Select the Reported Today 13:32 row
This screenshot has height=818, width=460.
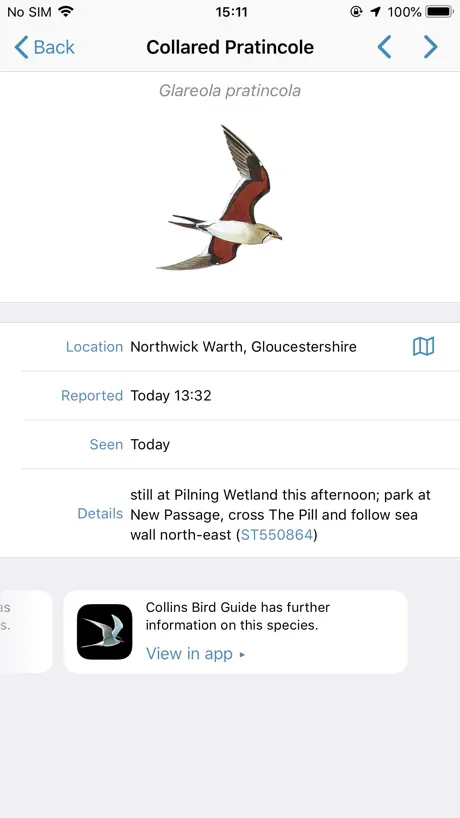230,396
